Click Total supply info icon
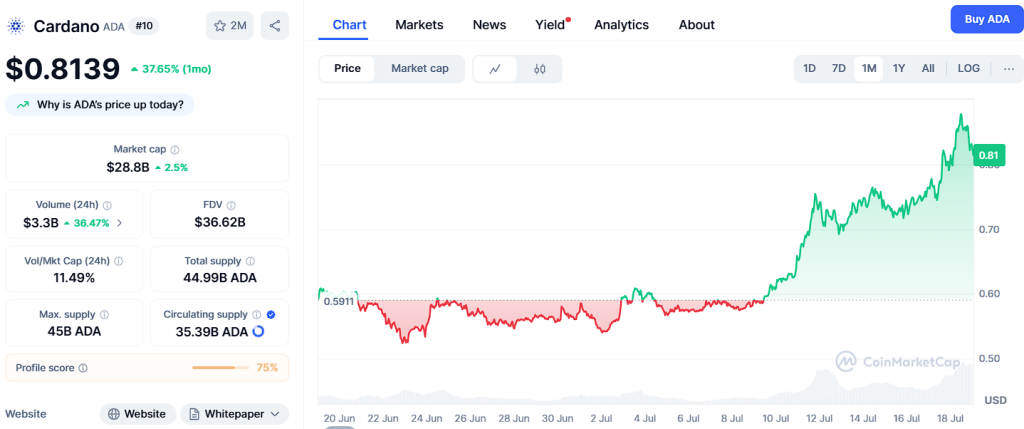The width and height of the screenshot is (1024, 429). [x=251, y=261]
